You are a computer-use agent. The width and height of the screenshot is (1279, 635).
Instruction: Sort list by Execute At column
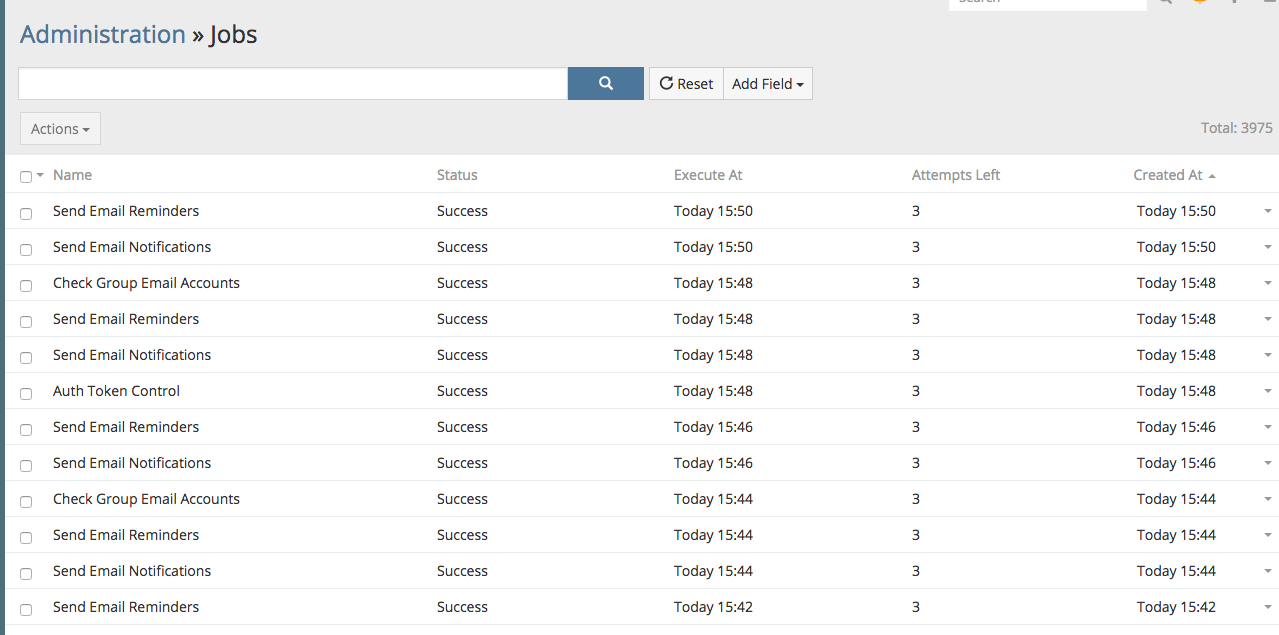pos(708,175)
